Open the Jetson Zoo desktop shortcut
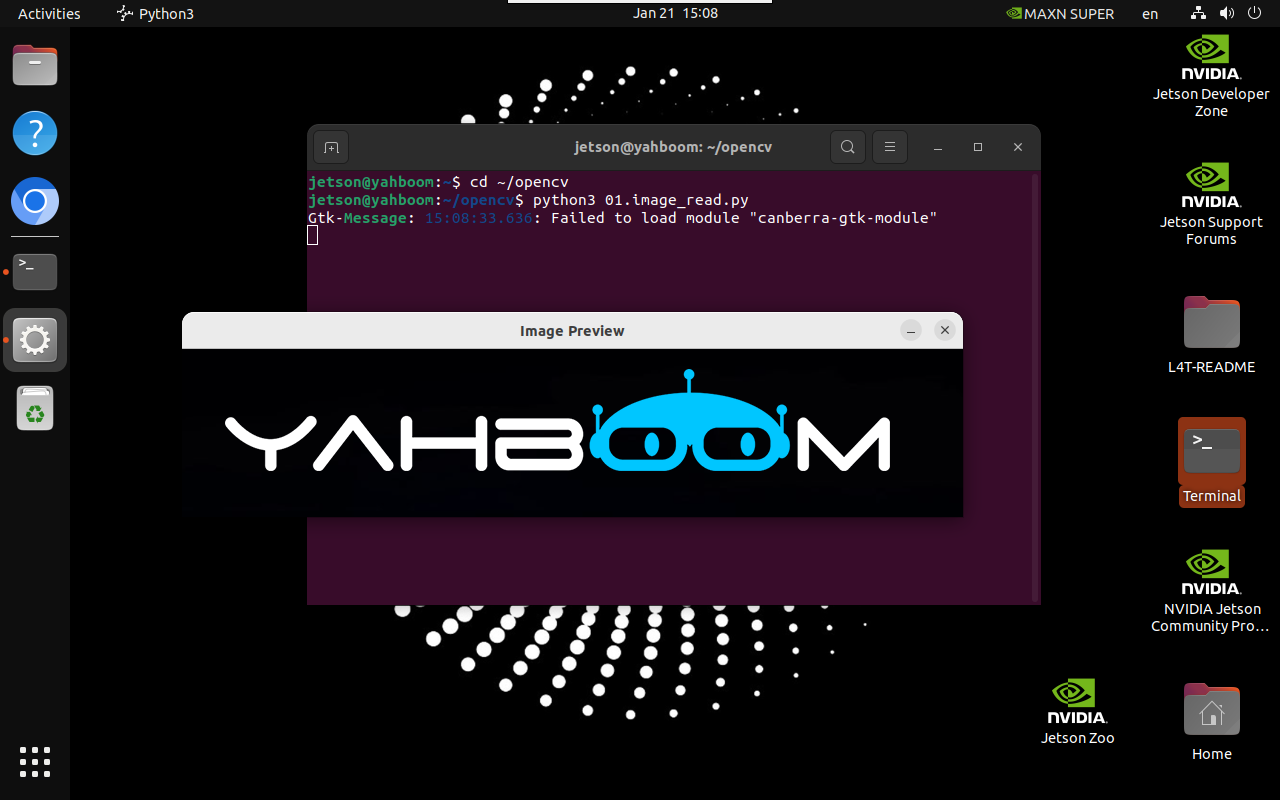Image resolution: width=1280 pixels, height=800 pixels. pyautogui.click(x=1077, y=712)
